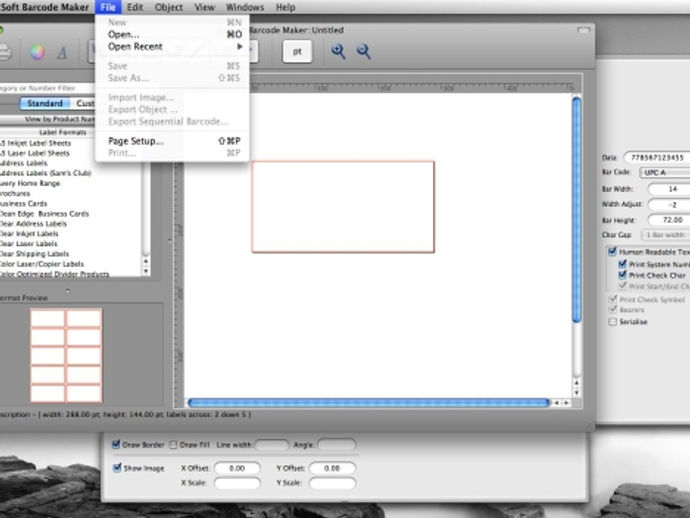Open the Object menu
The height and width of the screenshot is (518, 690).
169,7
